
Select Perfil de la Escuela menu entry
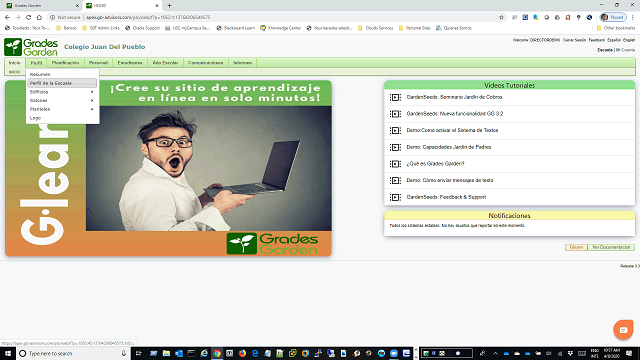pos(62,83)
